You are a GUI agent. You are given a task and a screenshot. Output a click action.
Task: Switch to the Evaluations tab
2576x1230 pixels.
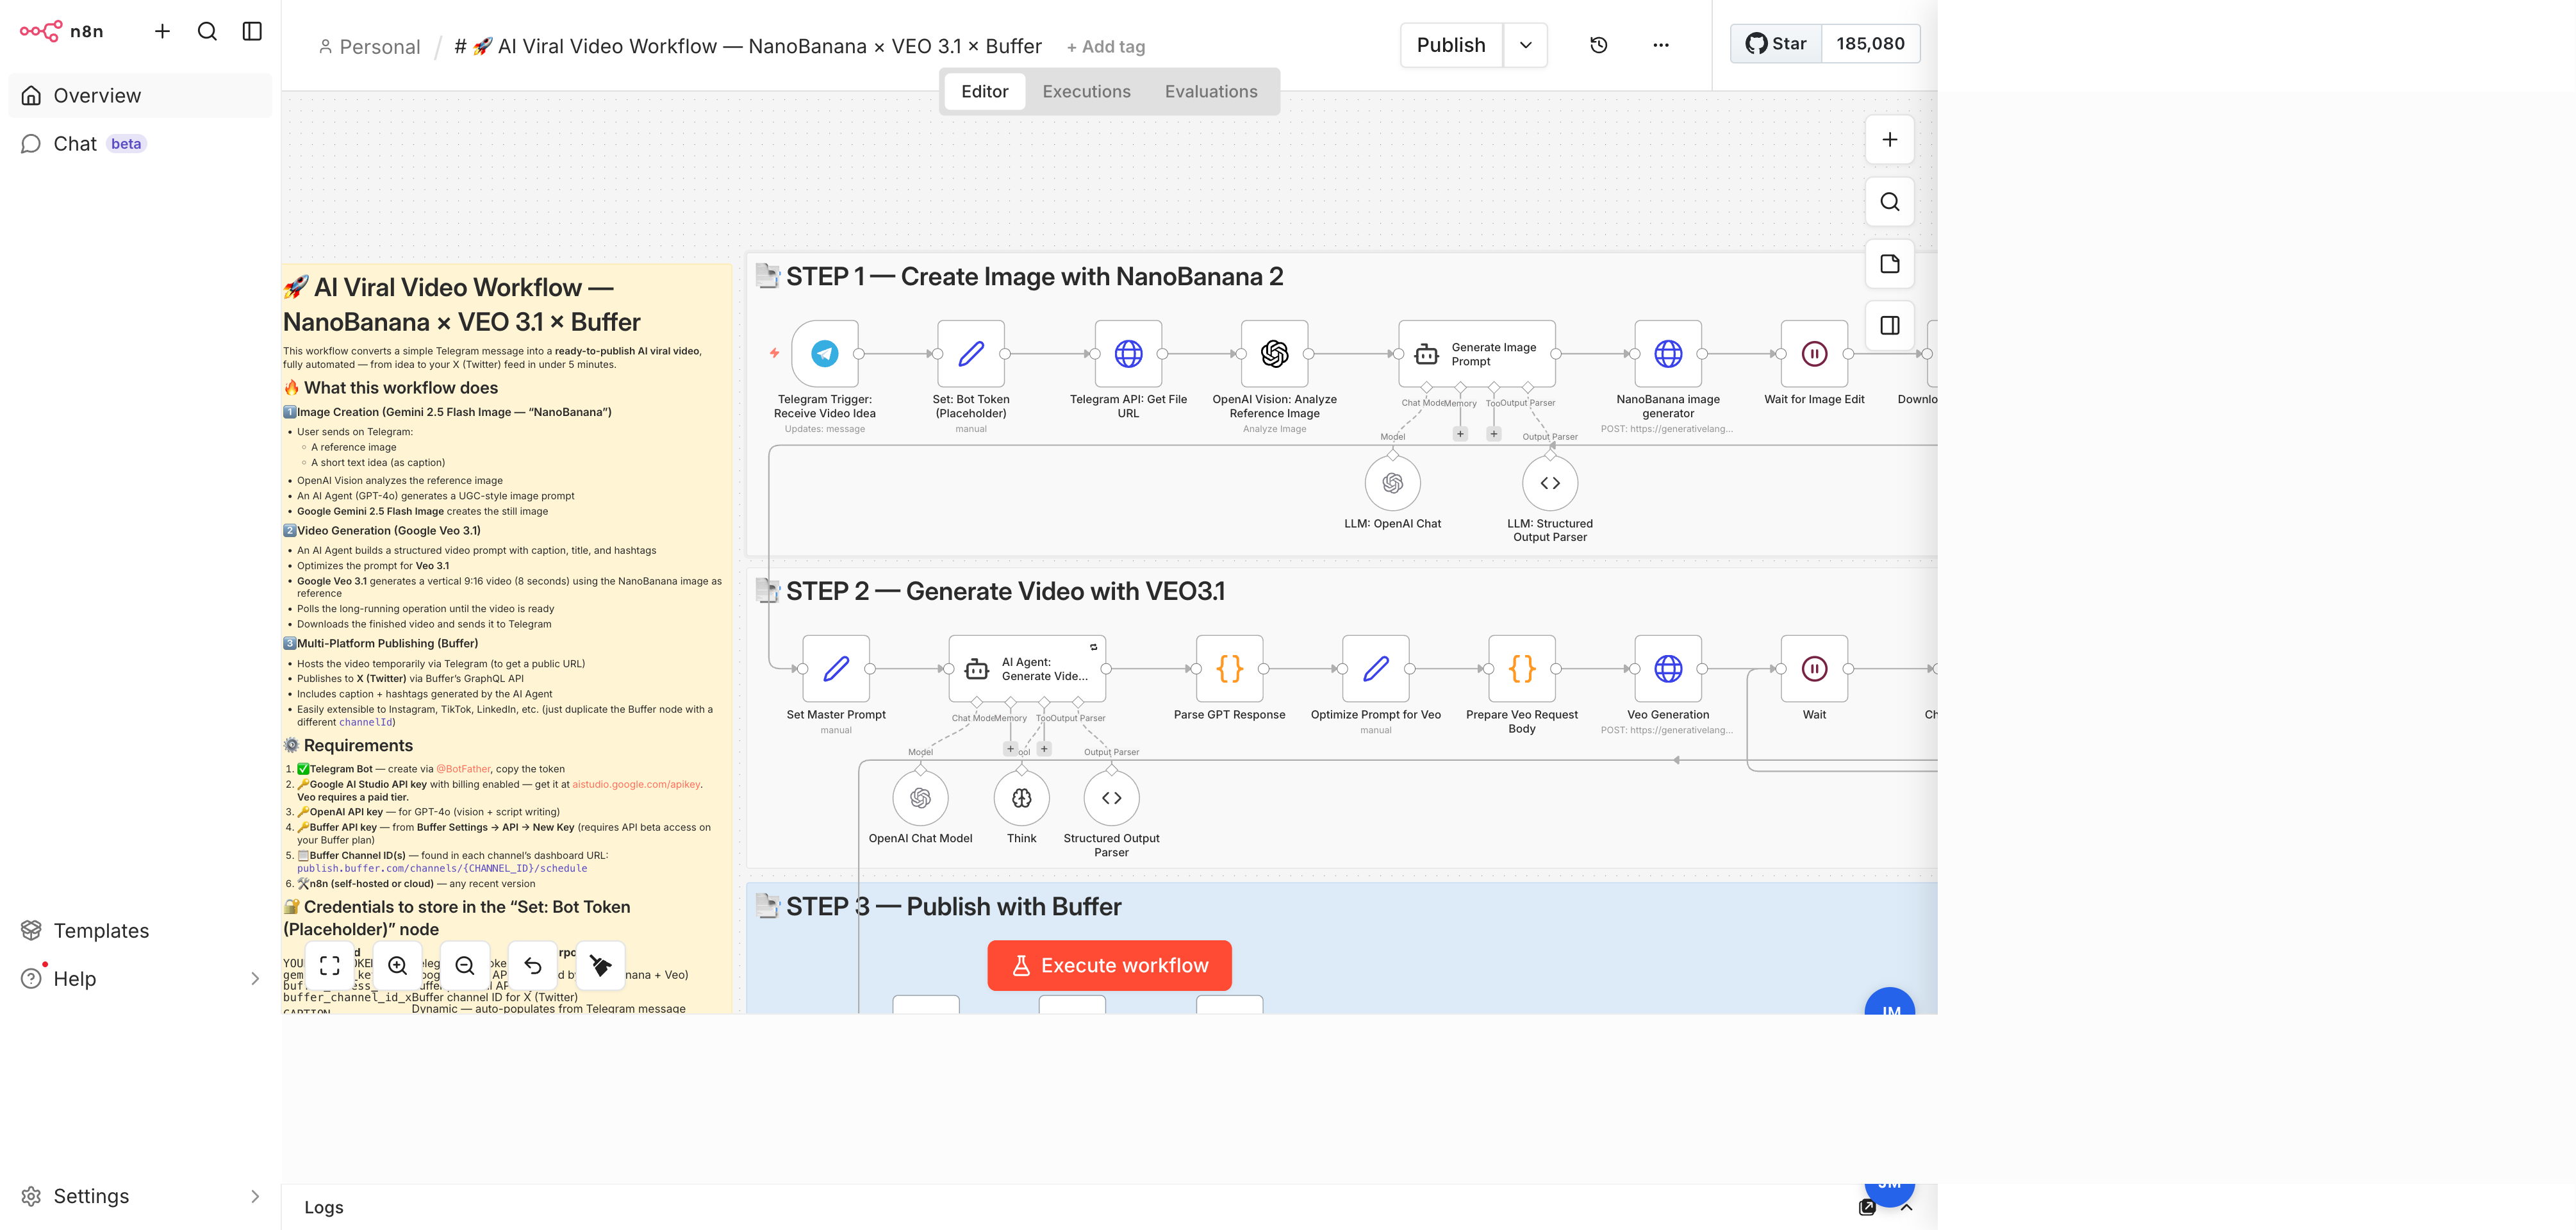[x=1210, y=91]
